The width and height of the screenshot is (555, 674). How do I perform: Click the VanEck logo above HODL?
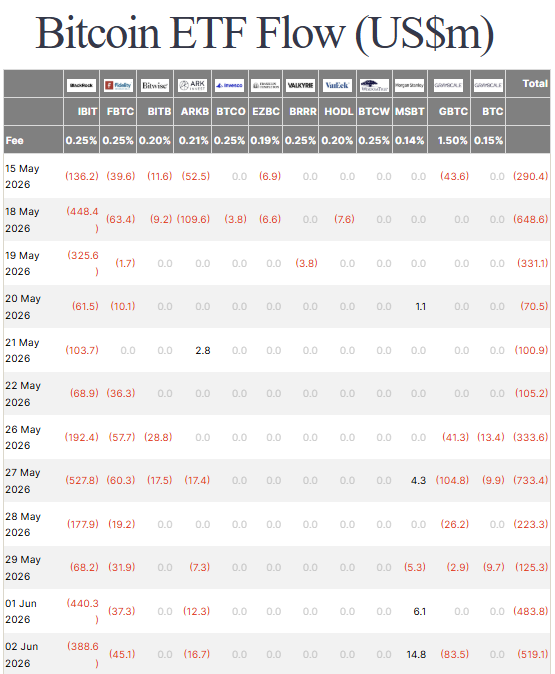tap(337, 85)
